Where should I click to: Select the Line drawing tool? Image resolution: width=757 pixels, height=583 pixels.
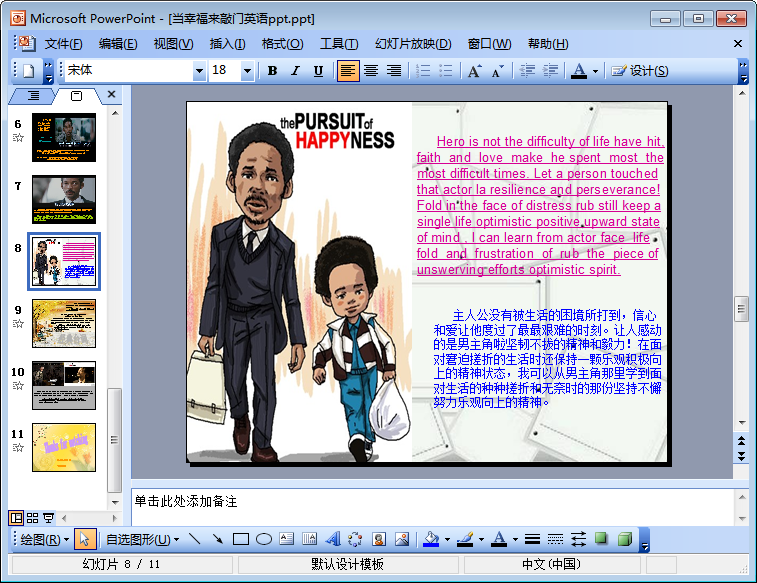click(x=195, y=539)
